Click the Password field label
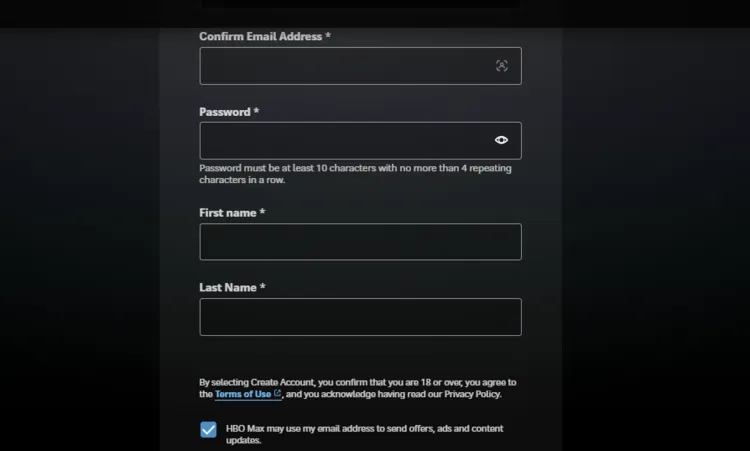 coord(224,112)
